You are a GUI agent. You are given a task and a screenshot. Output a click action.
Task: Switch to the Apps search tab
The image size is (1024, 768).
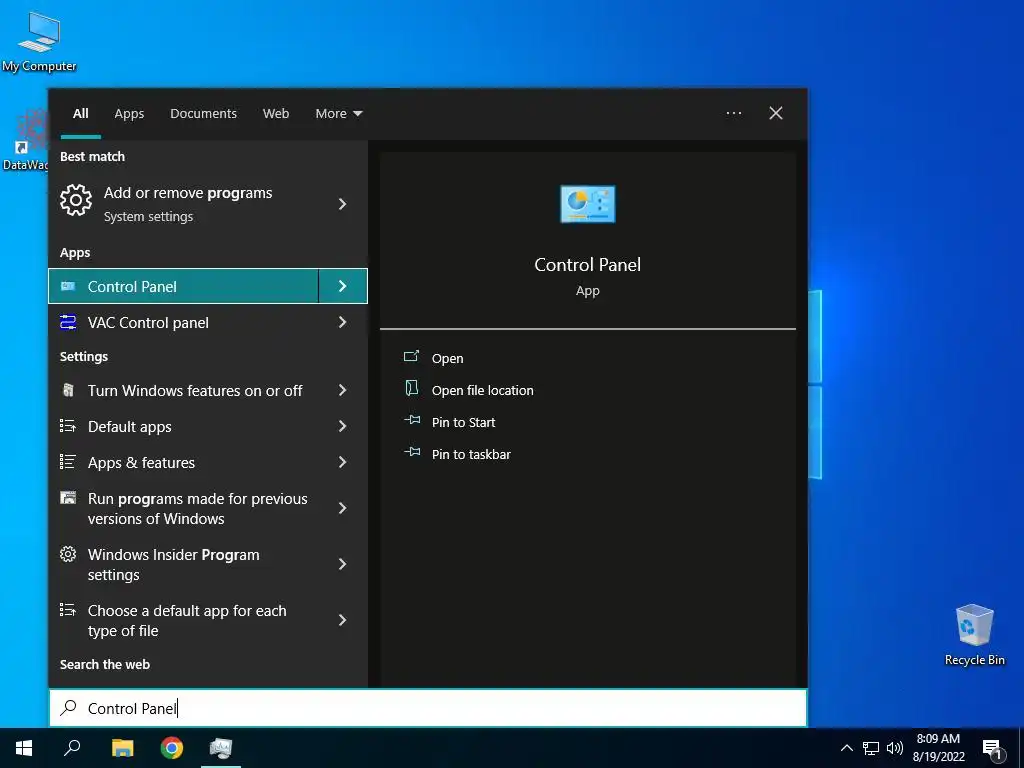coord(129,114)
